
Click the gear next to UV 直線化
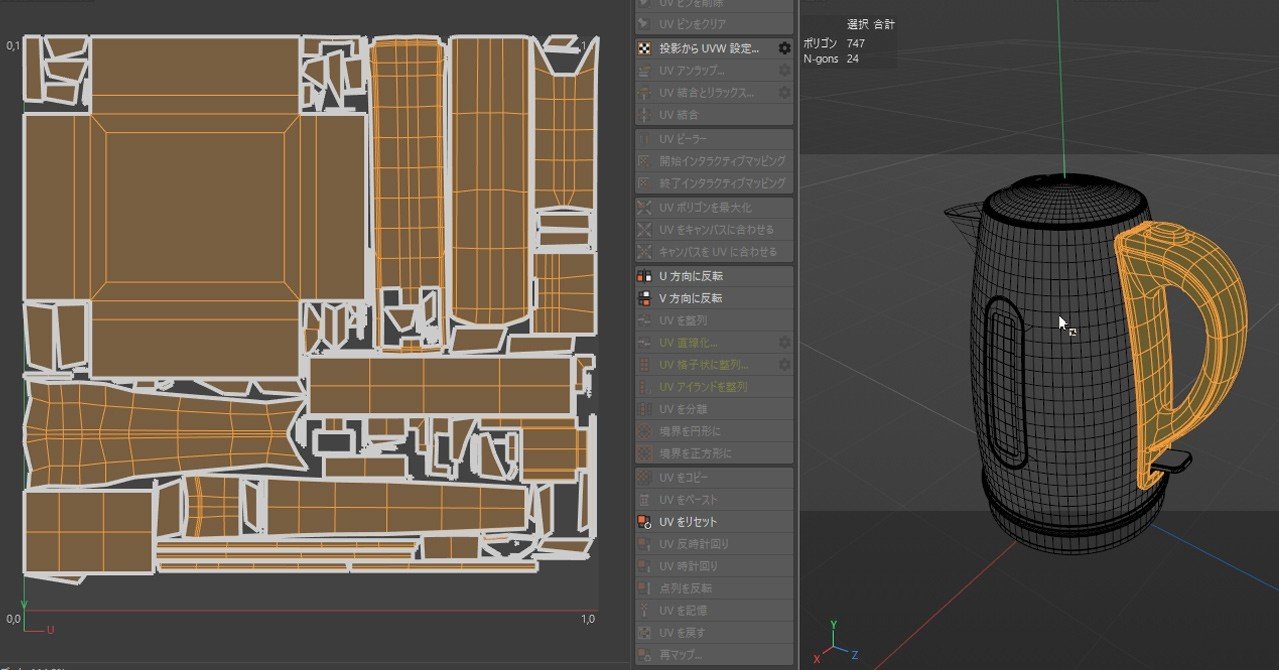(x=785, y=343)
